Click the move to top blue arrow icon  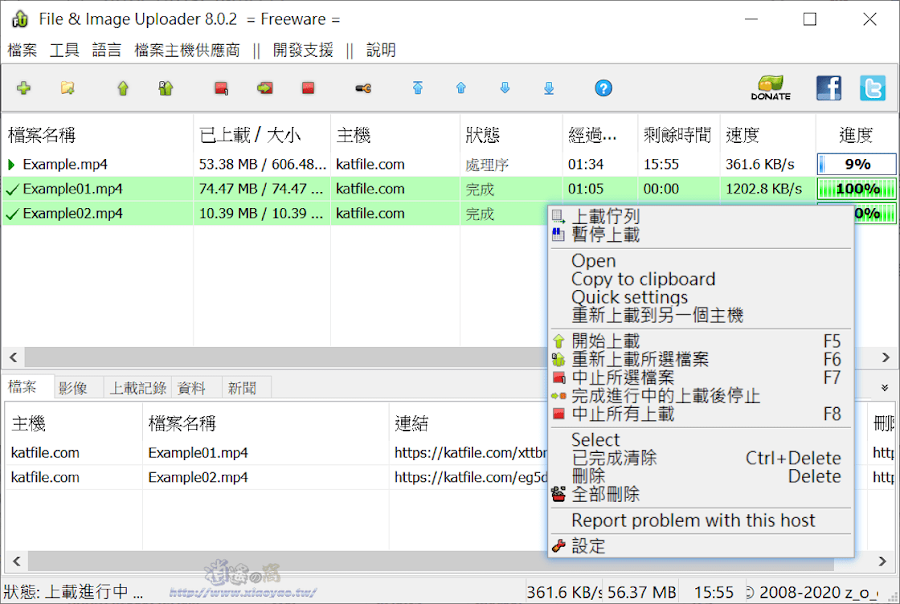(418, 88)
